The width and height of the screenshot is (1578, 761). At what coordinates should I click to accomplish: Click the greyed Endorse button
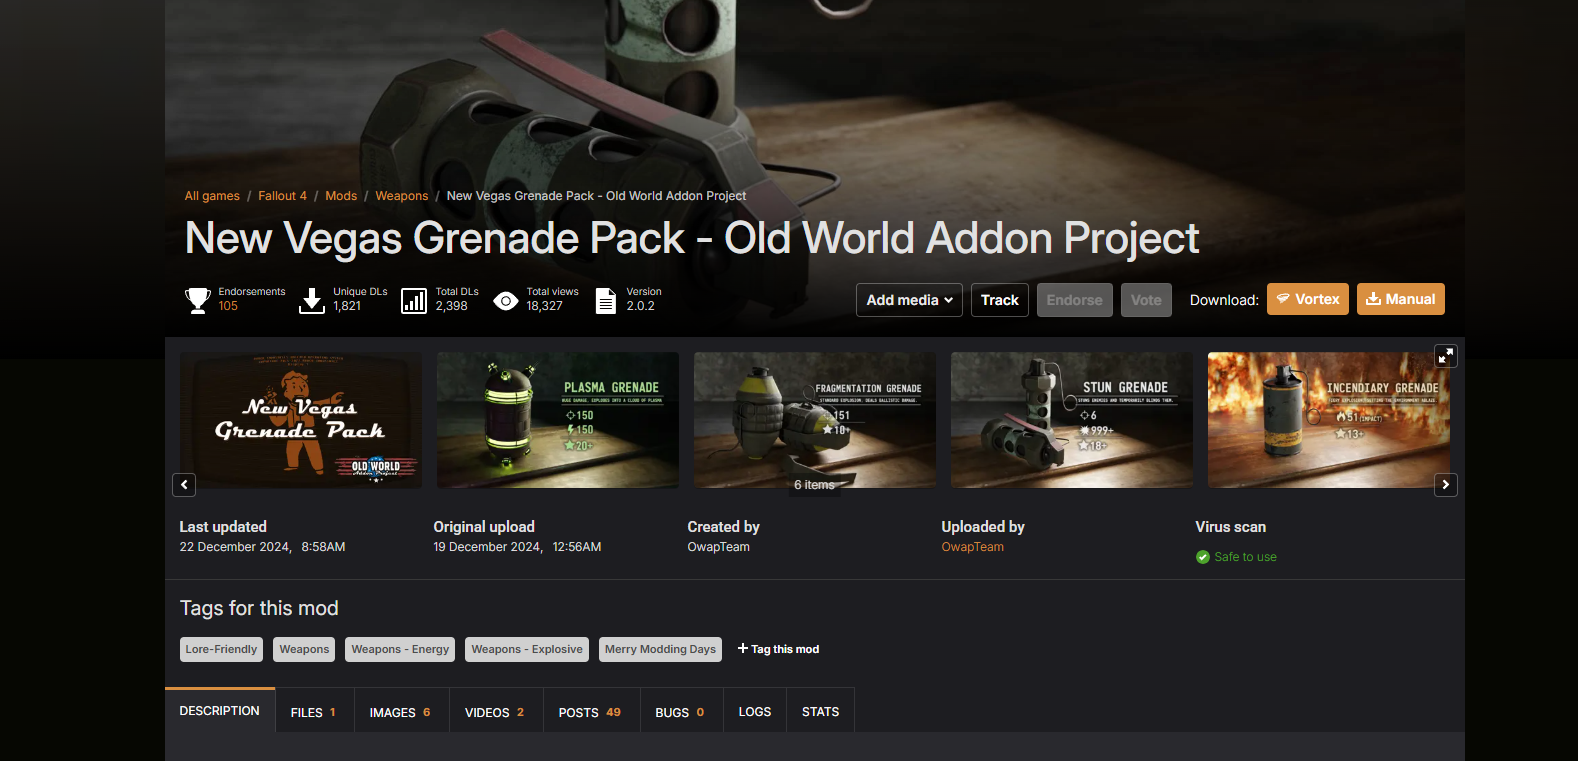click(x=1075, y=300)
